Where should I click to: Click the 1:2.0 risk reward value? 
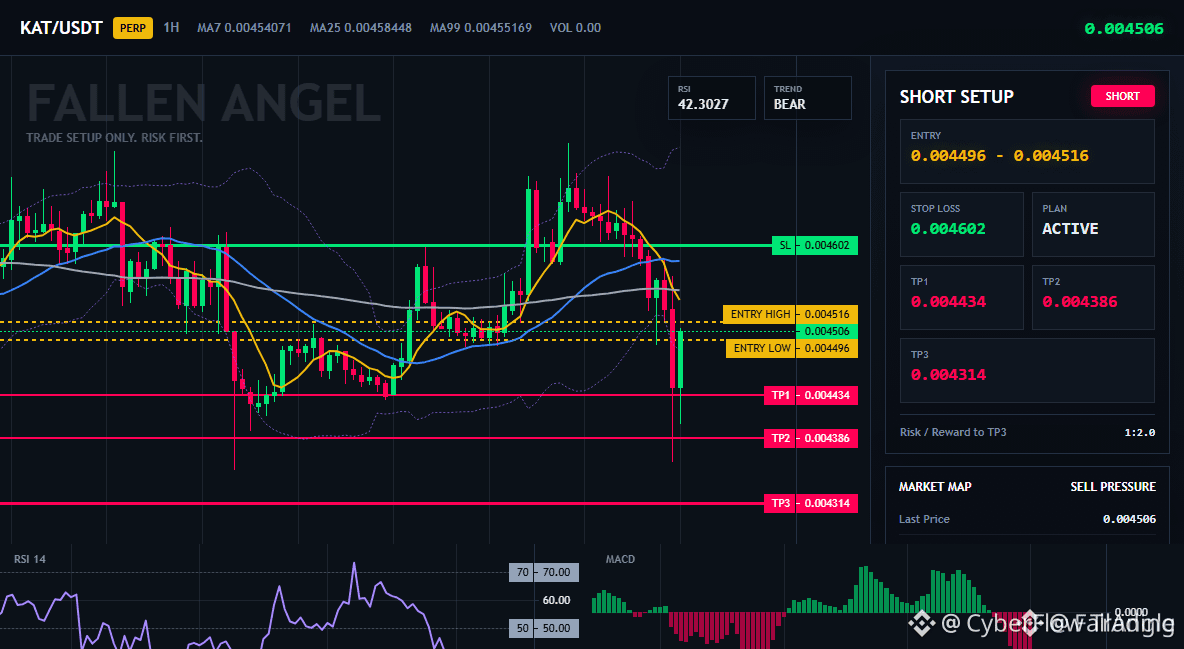click(1139, 433)
